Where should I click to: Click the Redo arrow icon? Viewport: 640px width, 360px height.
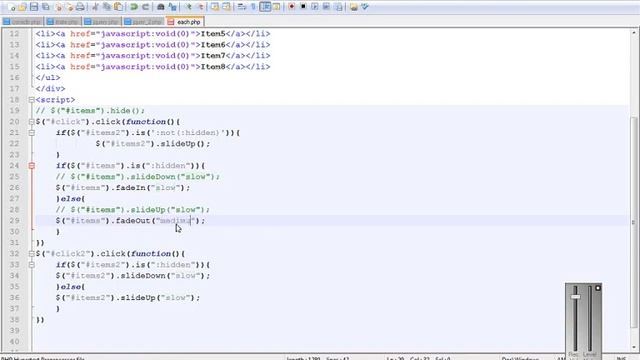(145, 7)
